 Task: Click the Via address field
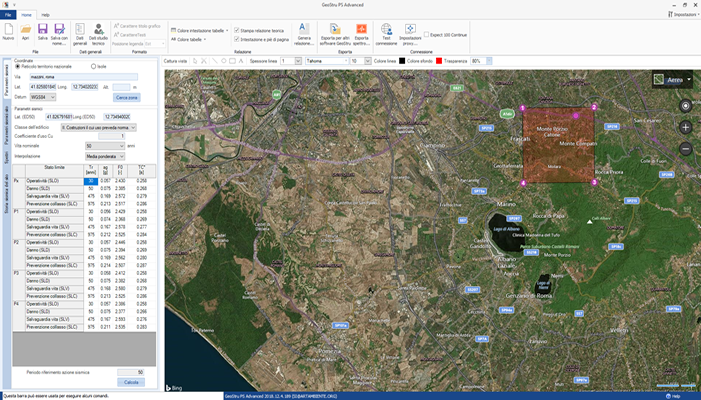(84, 77)
